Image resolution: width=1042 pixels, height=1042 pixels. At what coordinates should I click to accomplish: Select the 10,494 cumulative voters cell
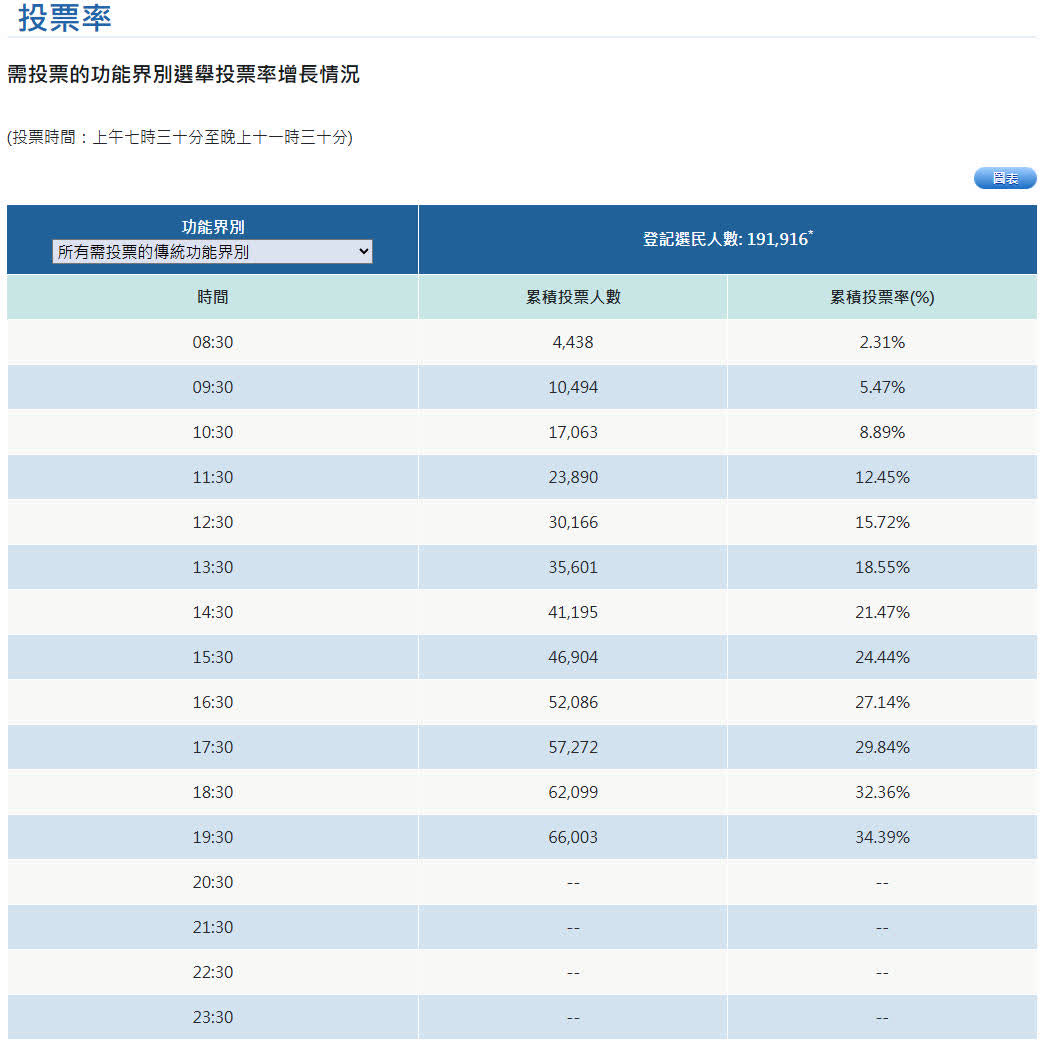(x=573, y=387)
